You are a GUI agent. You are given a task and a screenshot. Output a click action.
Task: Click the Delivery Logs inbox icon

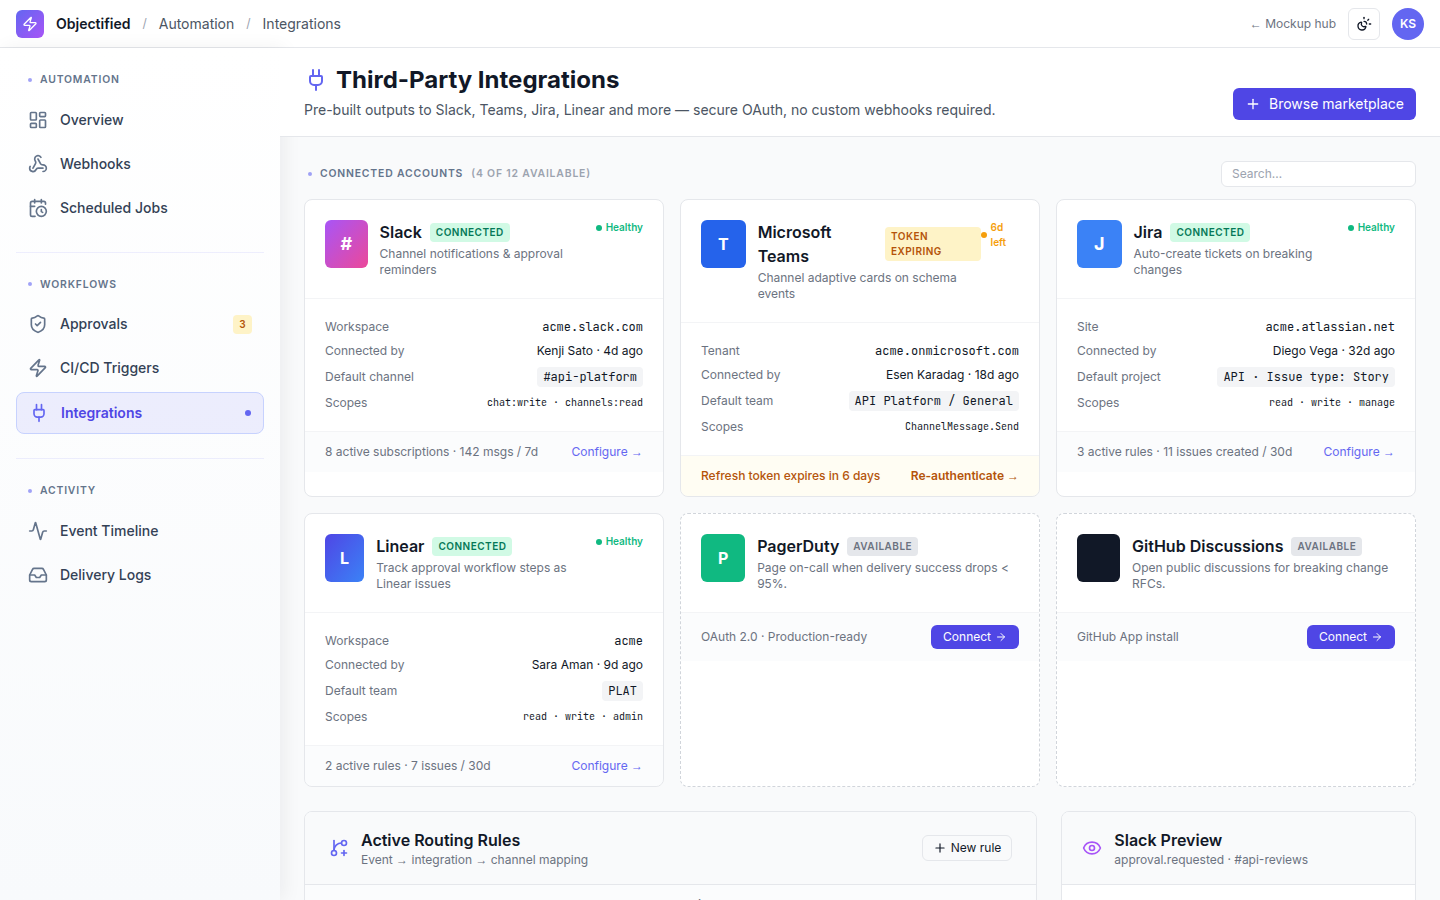[38, 575]
